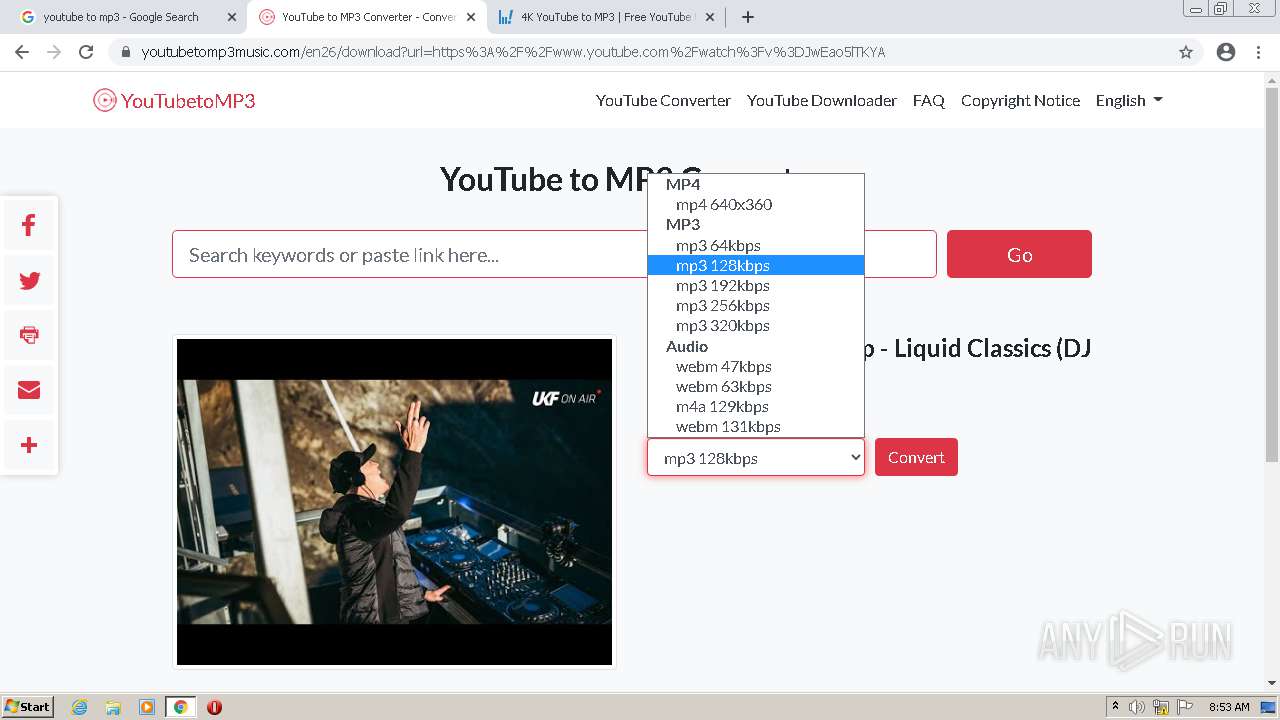Image resolution: width=1280 pixels, height=720 pixels.
Task: Click the clock showing 8:53 AM
Action: [1229, 707]
